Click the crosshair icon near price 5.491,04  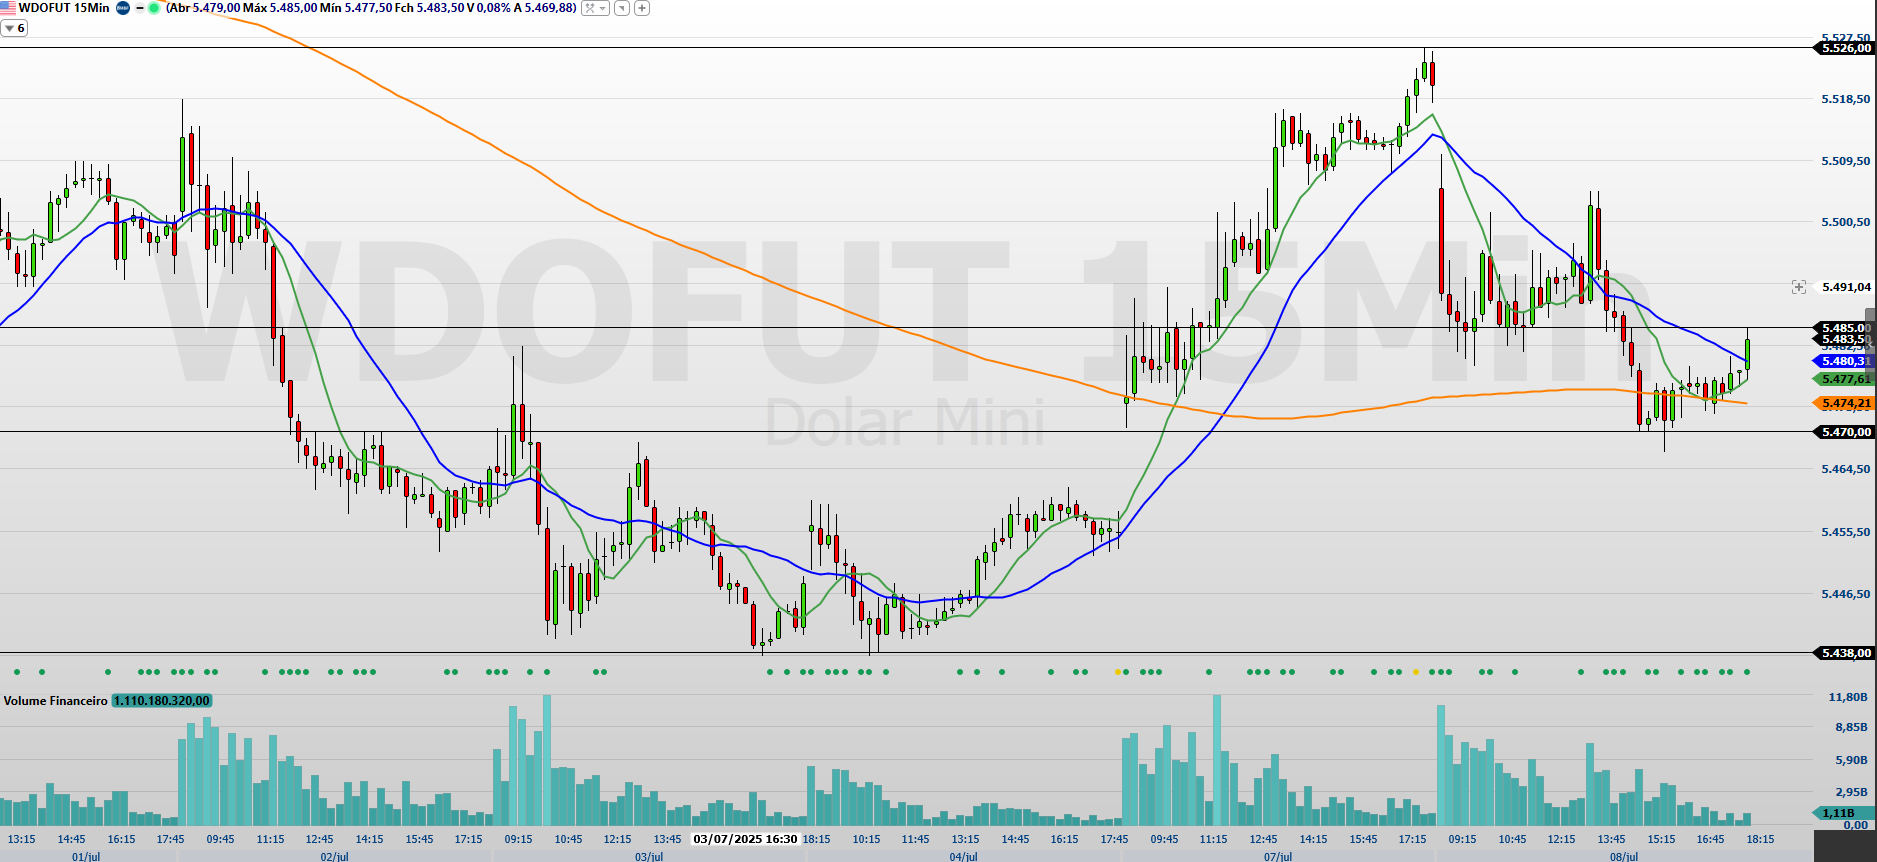pos(1798,287)
